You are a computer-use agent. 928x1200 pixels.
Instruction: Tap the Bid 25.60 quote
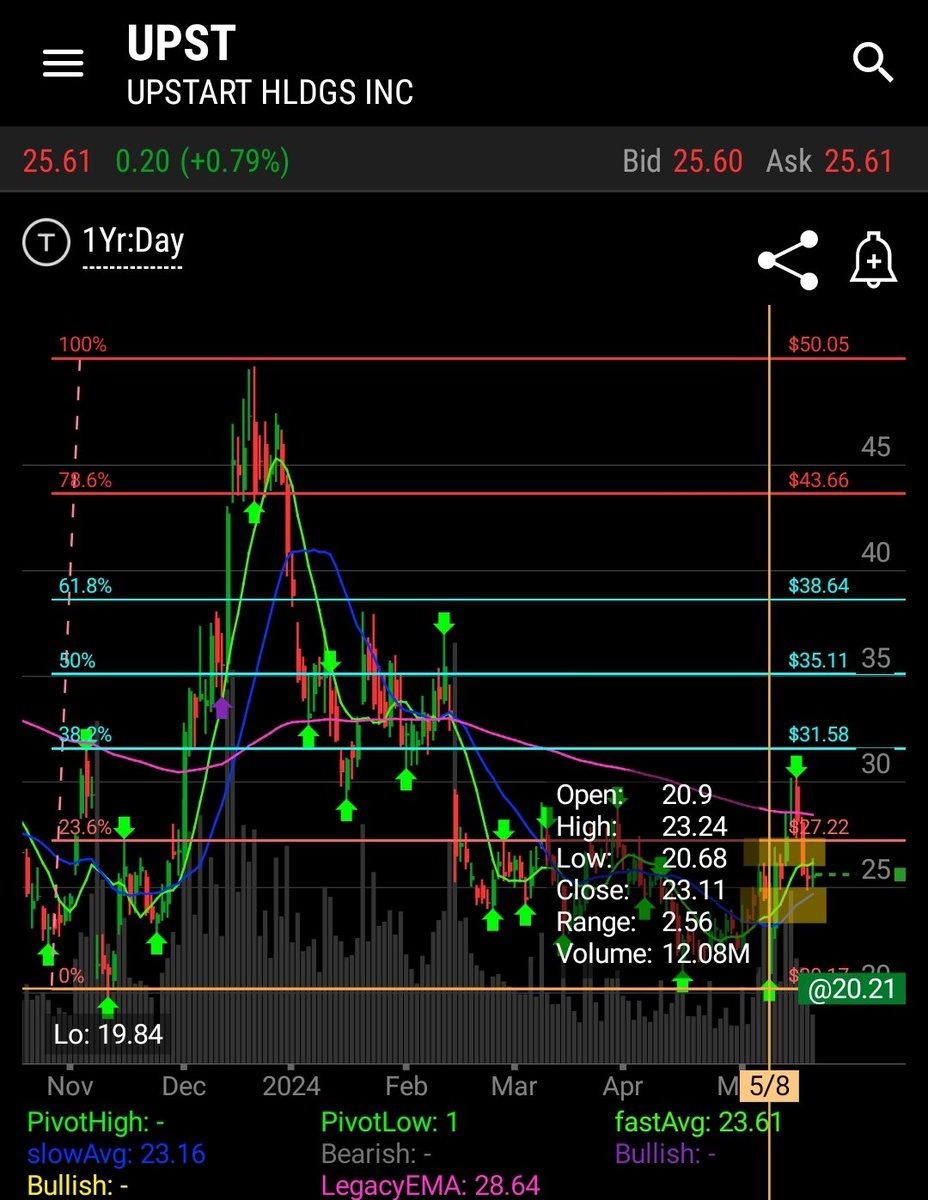pos(682,161)
